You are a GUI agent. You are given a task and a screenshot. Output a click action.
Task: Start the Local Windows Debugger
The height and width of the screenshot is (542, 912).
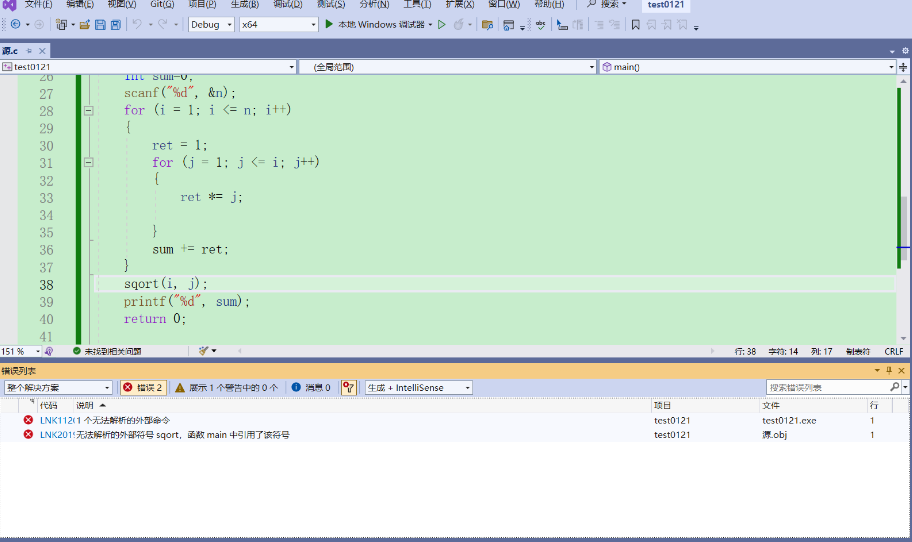pyautogui.click(x=375, y=24)
